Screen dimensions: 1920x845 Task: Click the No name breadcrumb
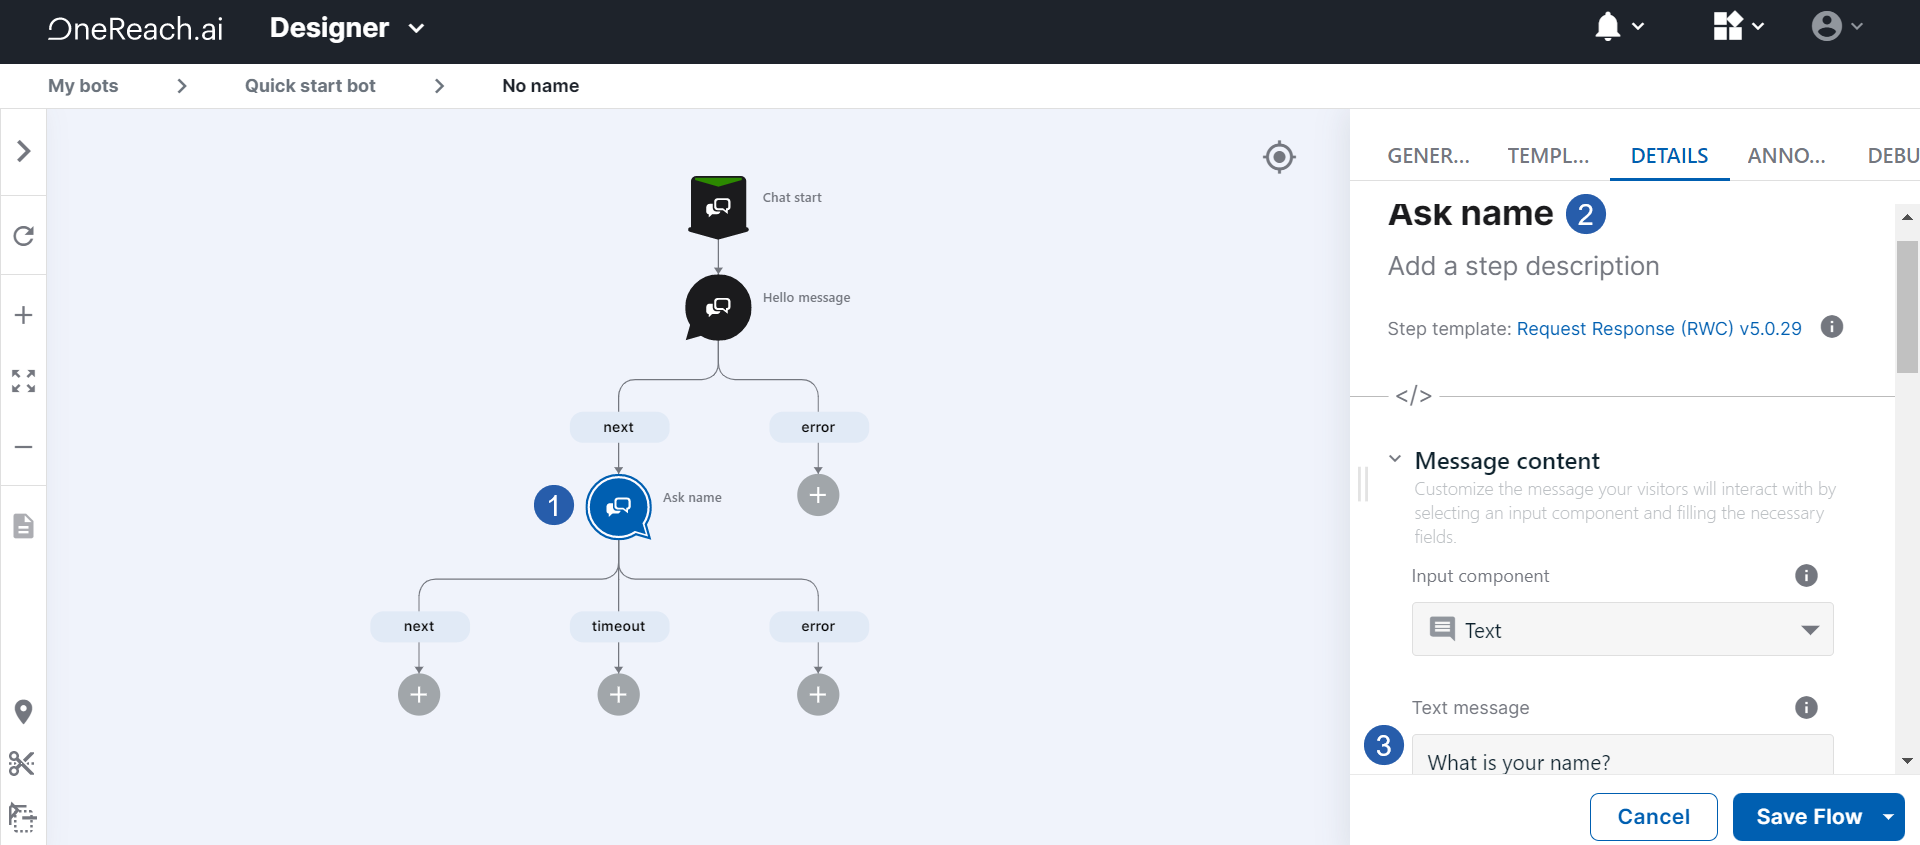540,86
